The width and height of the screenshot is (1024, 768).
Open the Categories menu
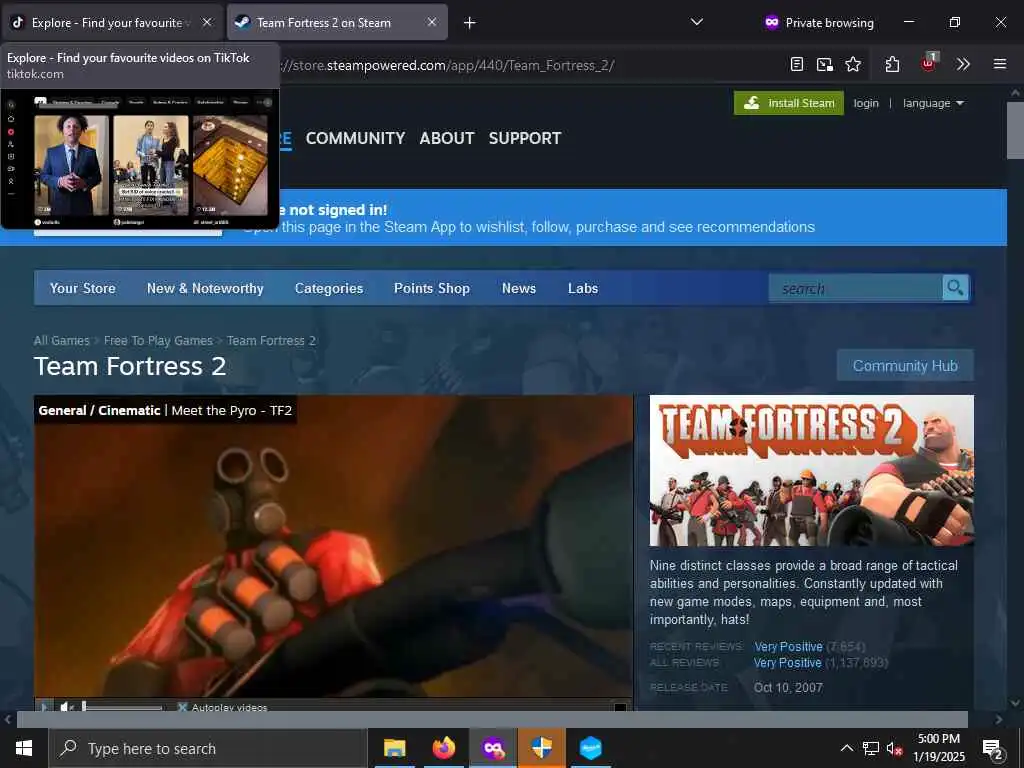coord(328,288)
